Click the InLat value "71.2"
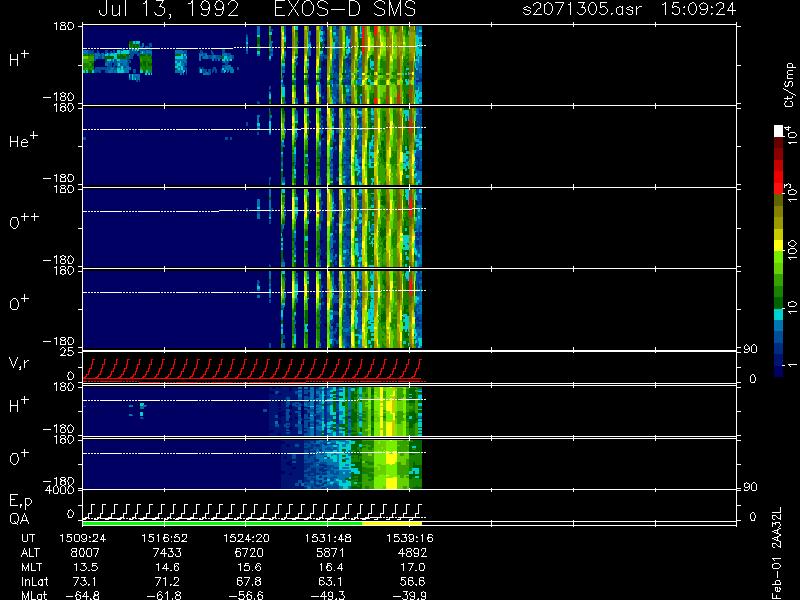This screenshot has height=600, width=800. coord(166,582)
